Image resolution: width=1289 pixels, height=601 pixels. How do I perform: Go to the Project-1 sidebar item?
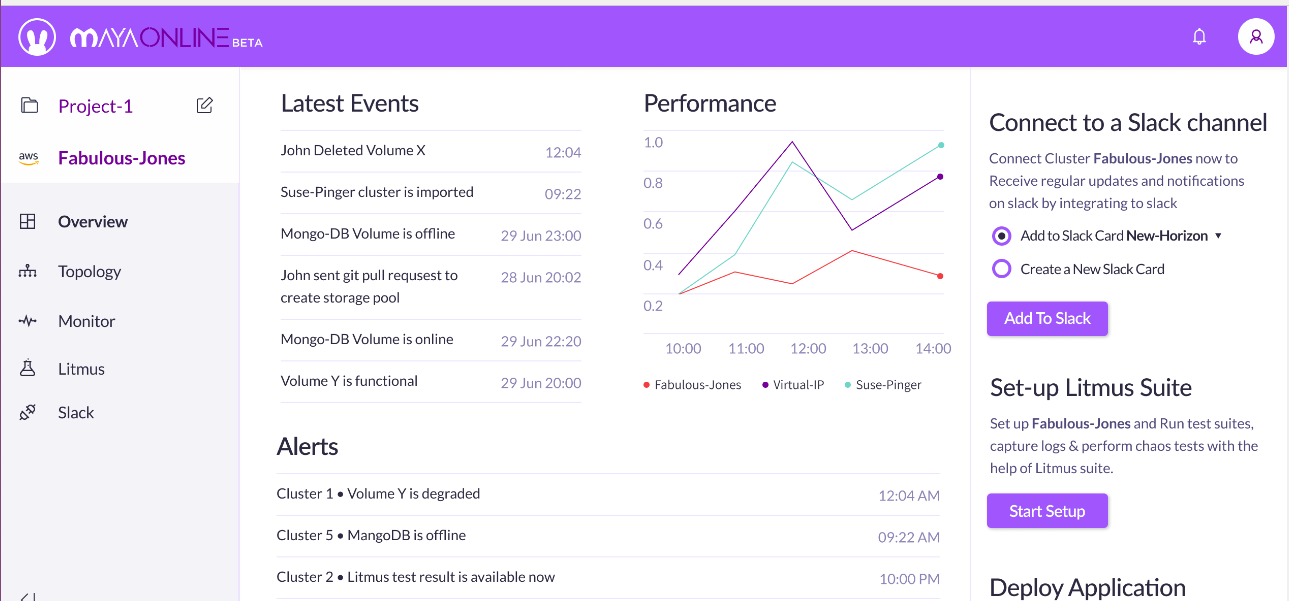coord(95,106)
